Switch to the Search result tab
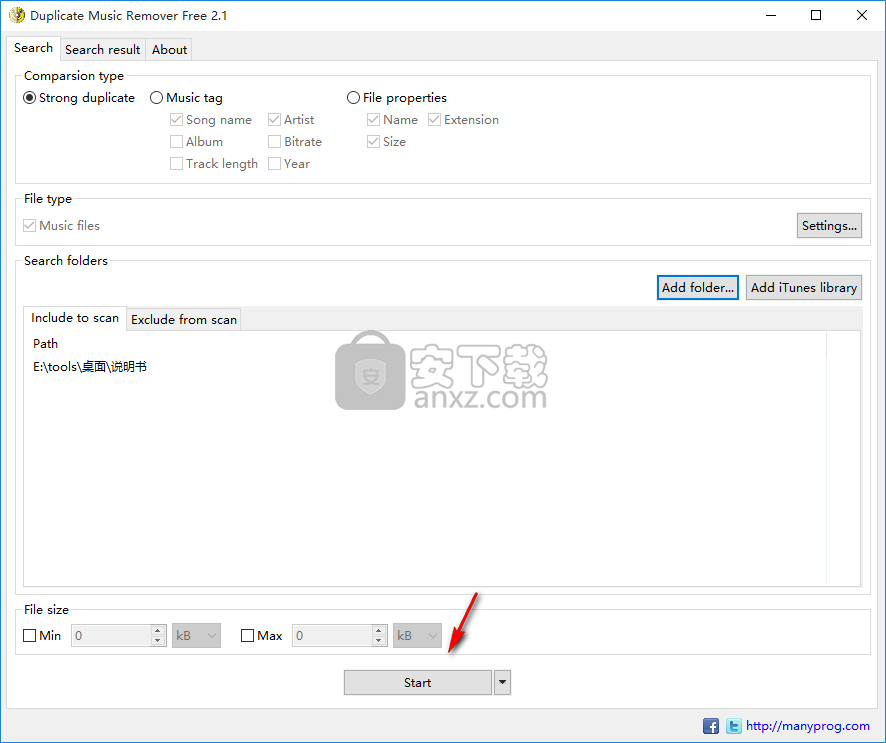The image size is (886, 743). click(102, 50)
